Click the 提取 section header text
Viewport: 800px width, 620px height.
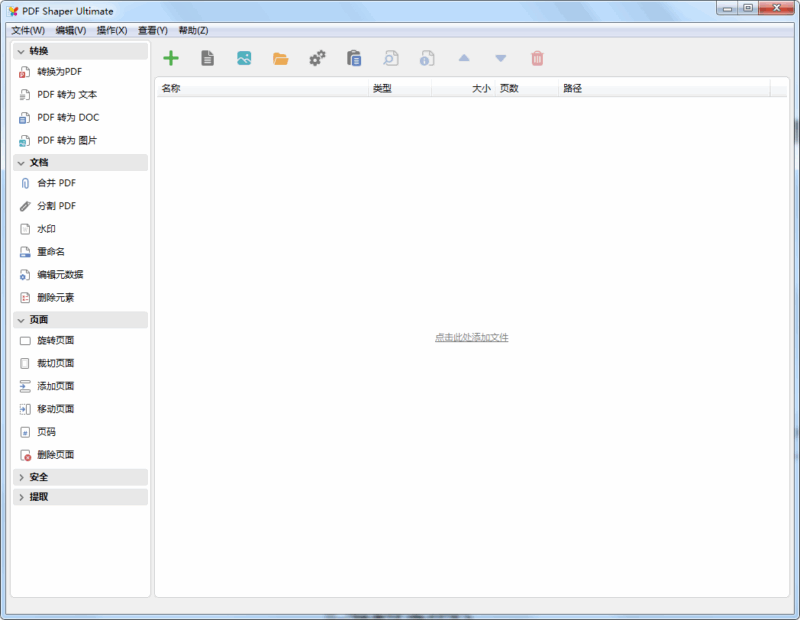click(x=39, y=497)
